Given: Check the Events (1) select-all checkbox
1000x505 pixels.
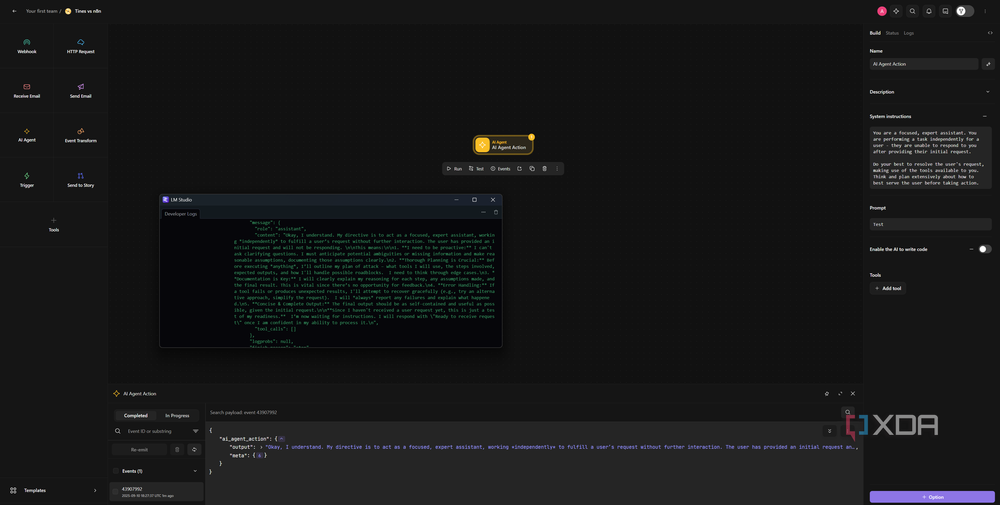Looking at the screenshot, I should 115,471.
